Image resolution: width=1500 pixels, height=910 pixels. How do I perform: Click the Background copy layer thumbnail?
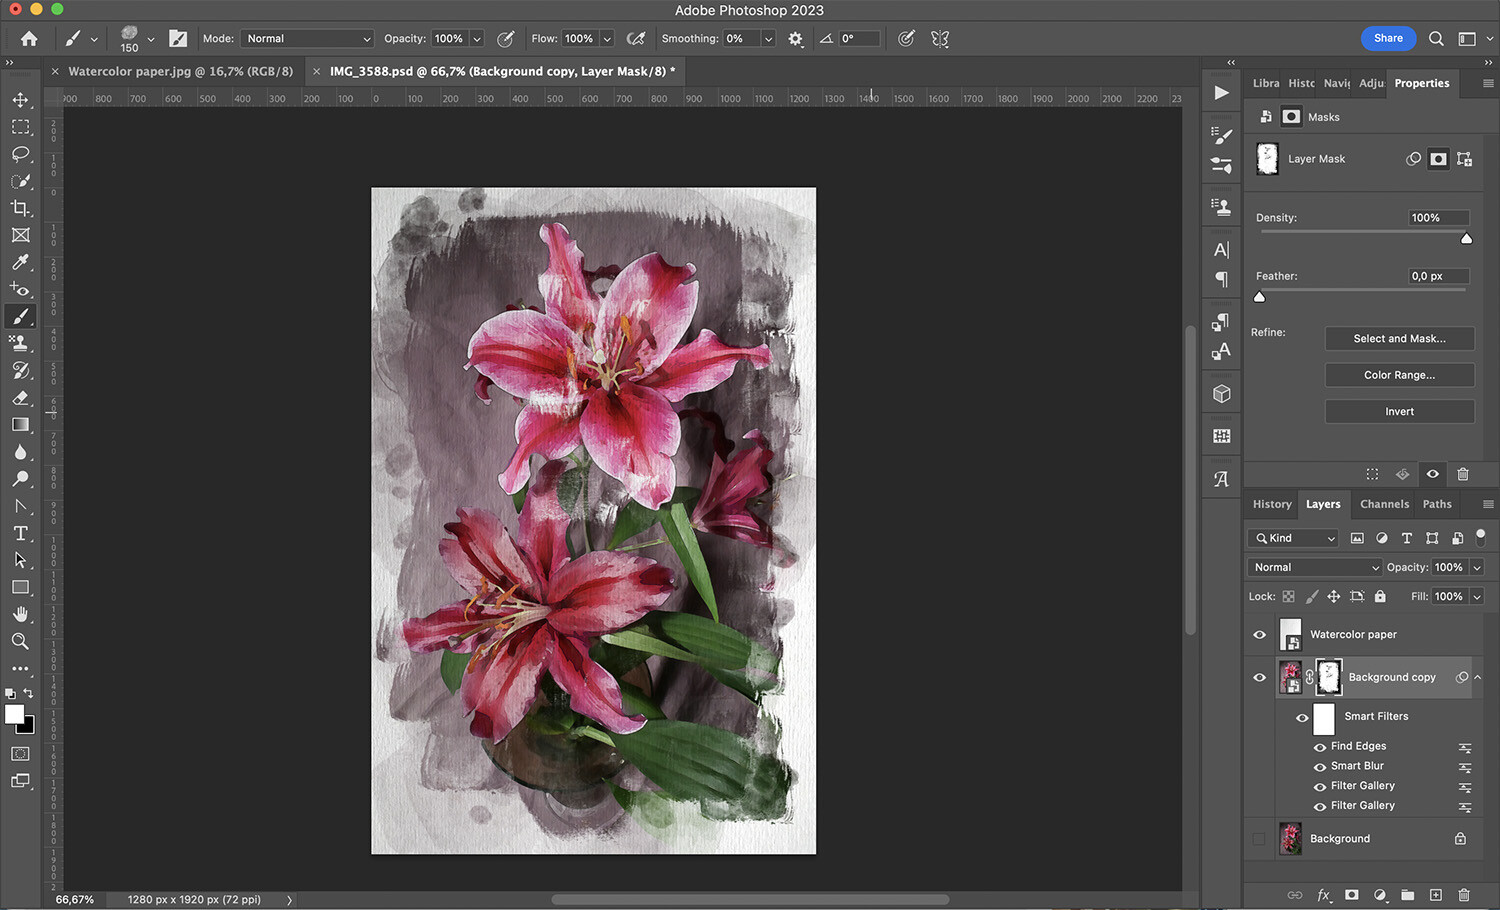(x=1290, y=677)
